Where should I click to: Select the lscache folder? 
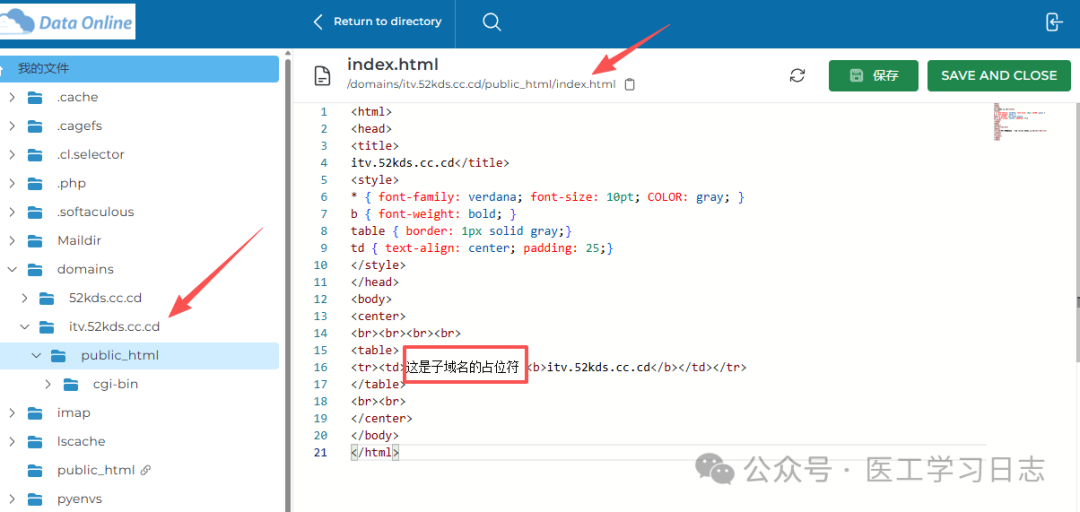pyautogui.click(x=80, y=441)
